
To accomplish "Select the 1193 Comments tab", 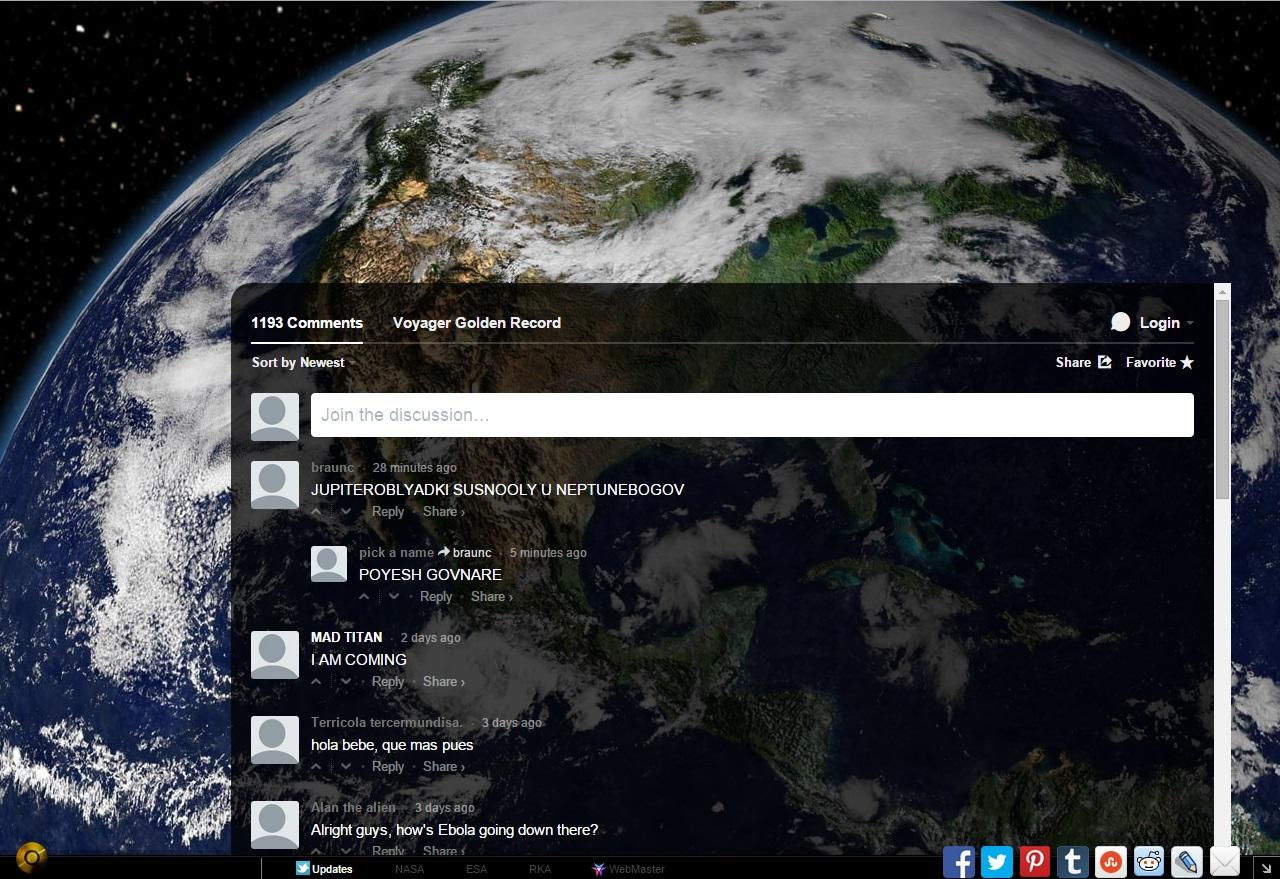I will click(x=307, y=322).
